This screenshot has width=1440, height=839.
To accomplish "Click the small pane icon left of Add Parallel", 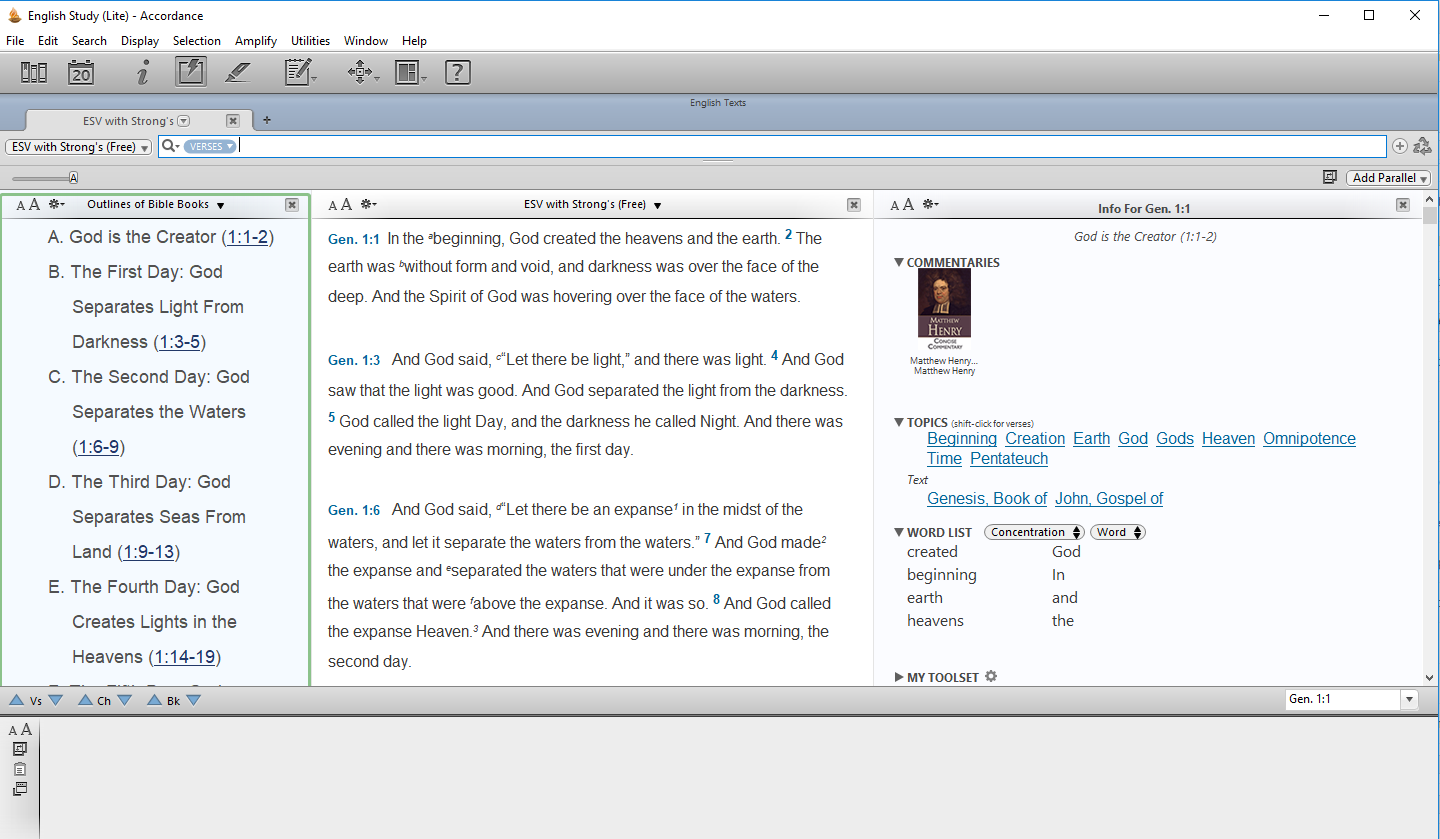I will (x=1330, y=177).
